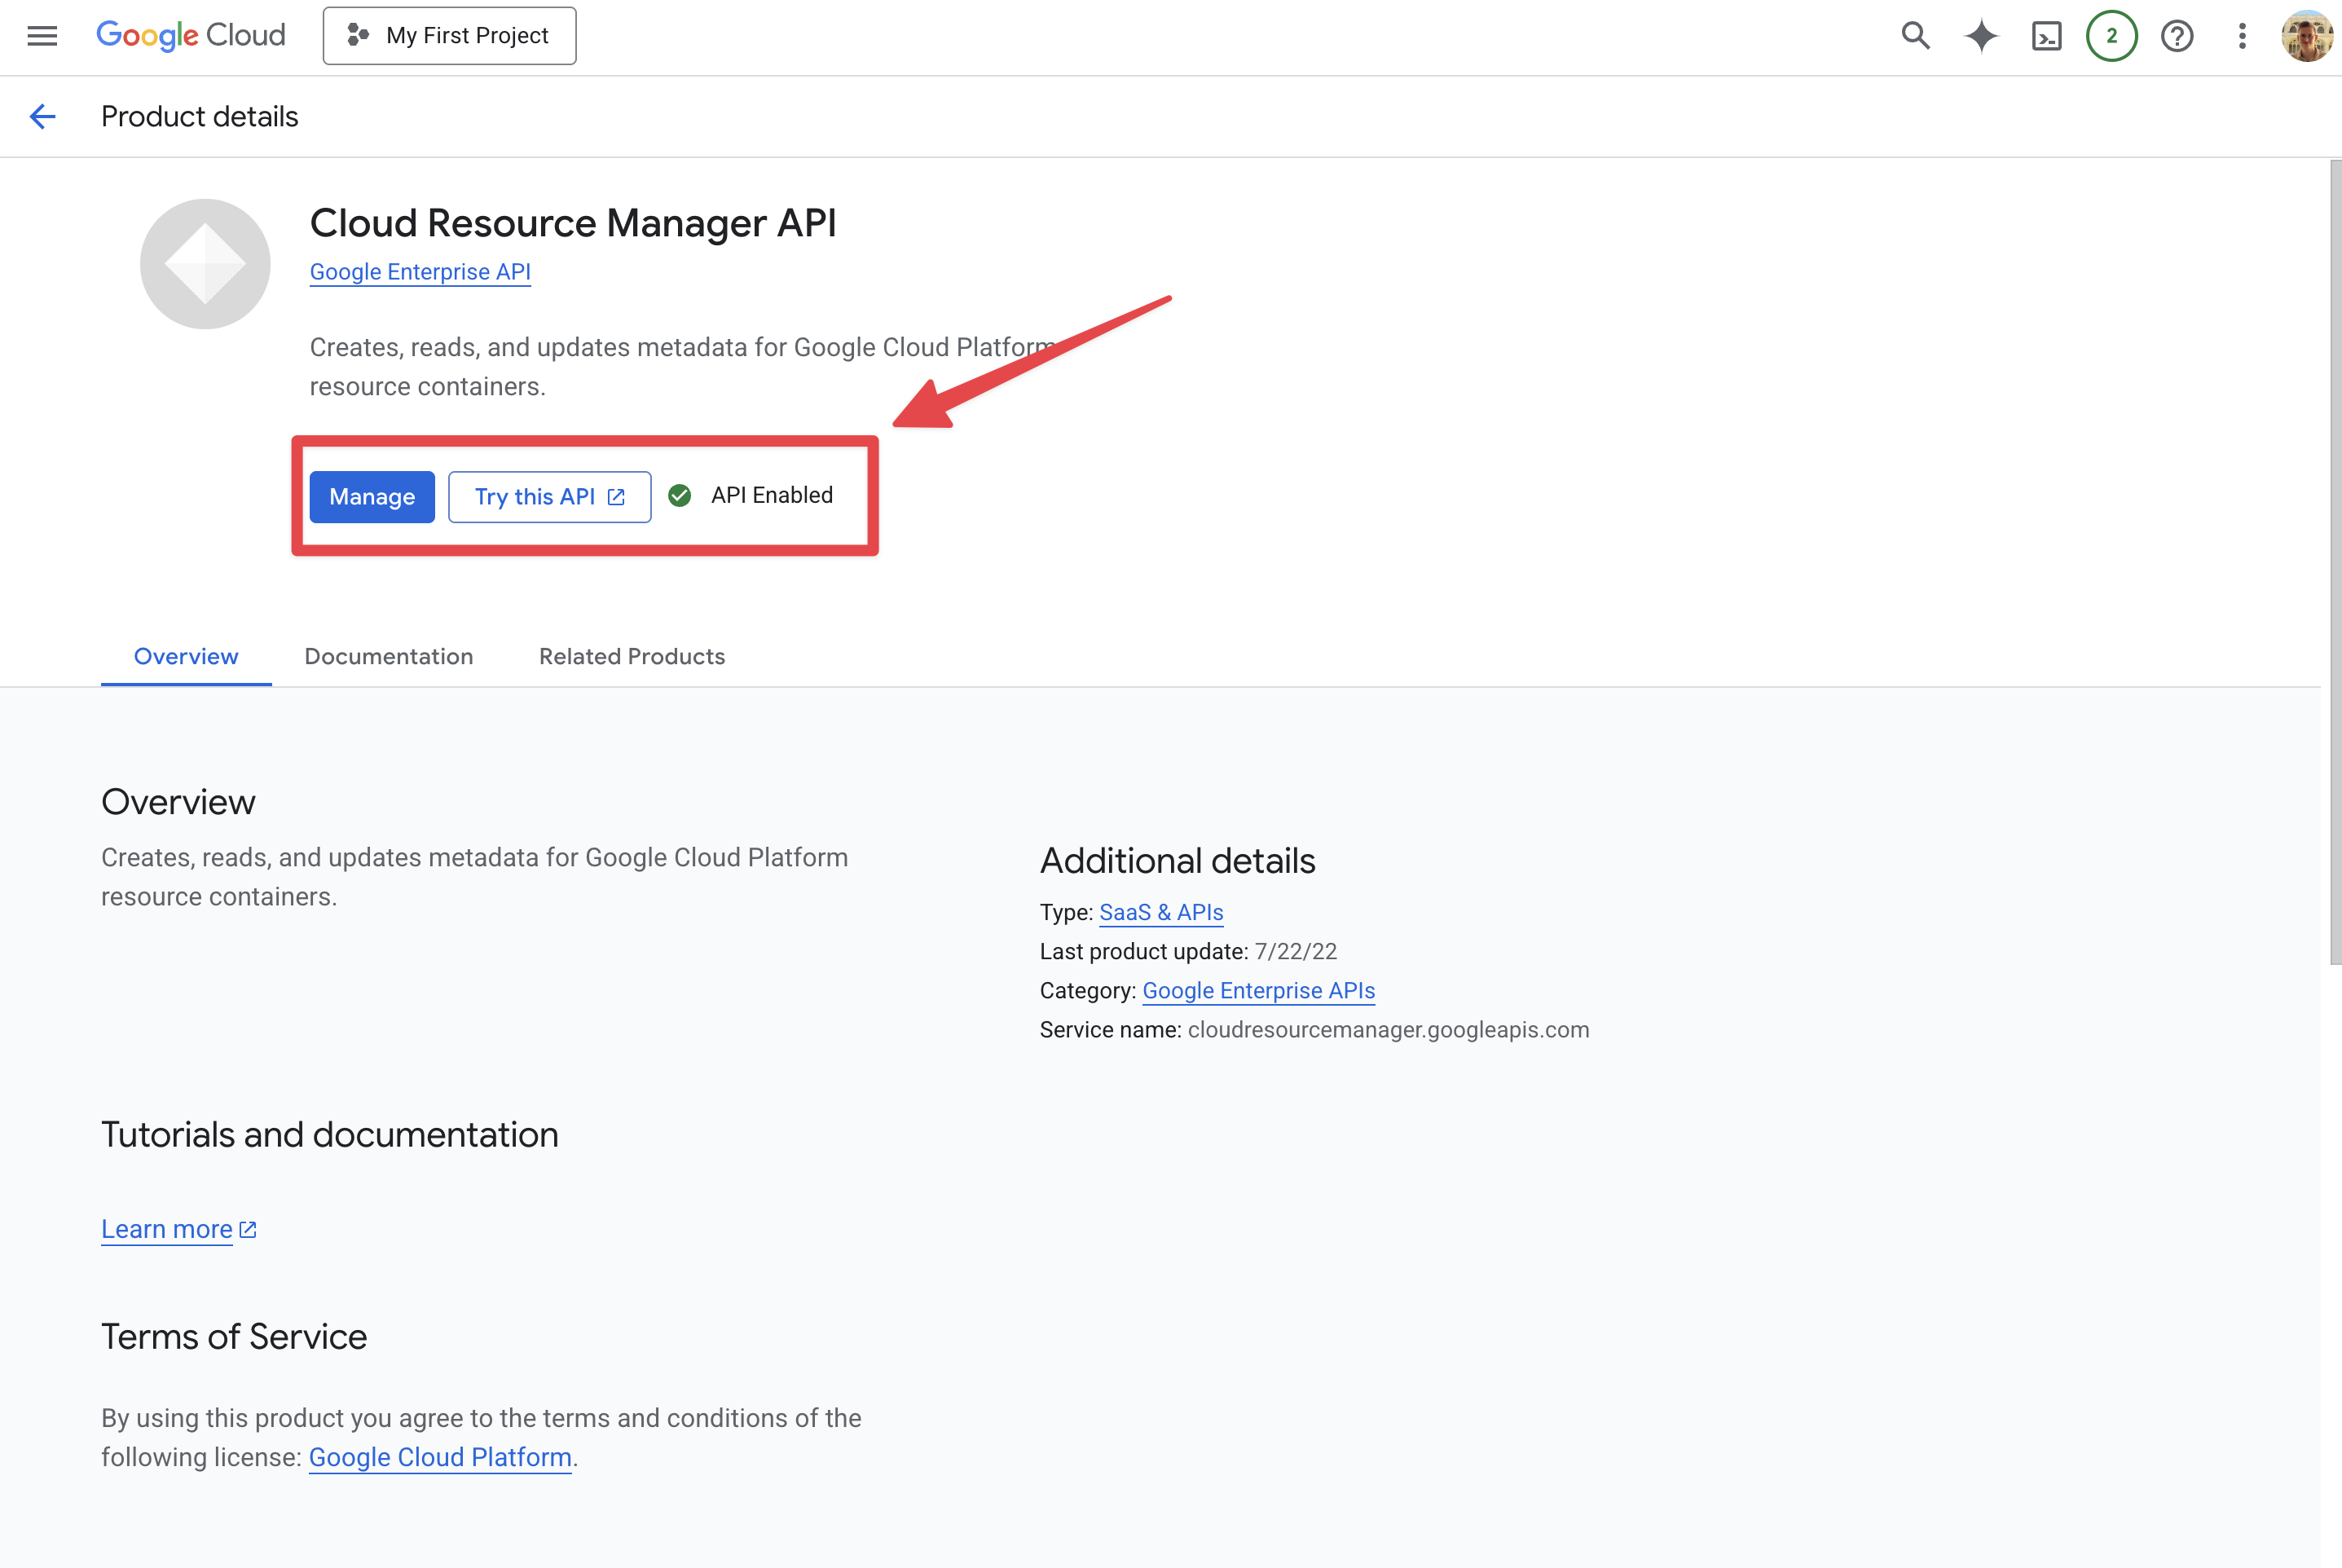Click the Google Cloud logo
2342x1568 pixels.
(190, 34)
